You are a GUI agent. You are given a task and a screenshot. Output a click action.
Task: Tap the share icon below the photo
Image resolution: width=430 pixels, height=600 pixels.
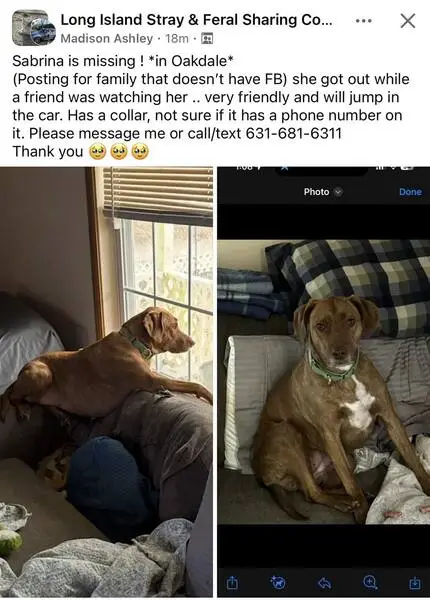[x=232, y=583]
